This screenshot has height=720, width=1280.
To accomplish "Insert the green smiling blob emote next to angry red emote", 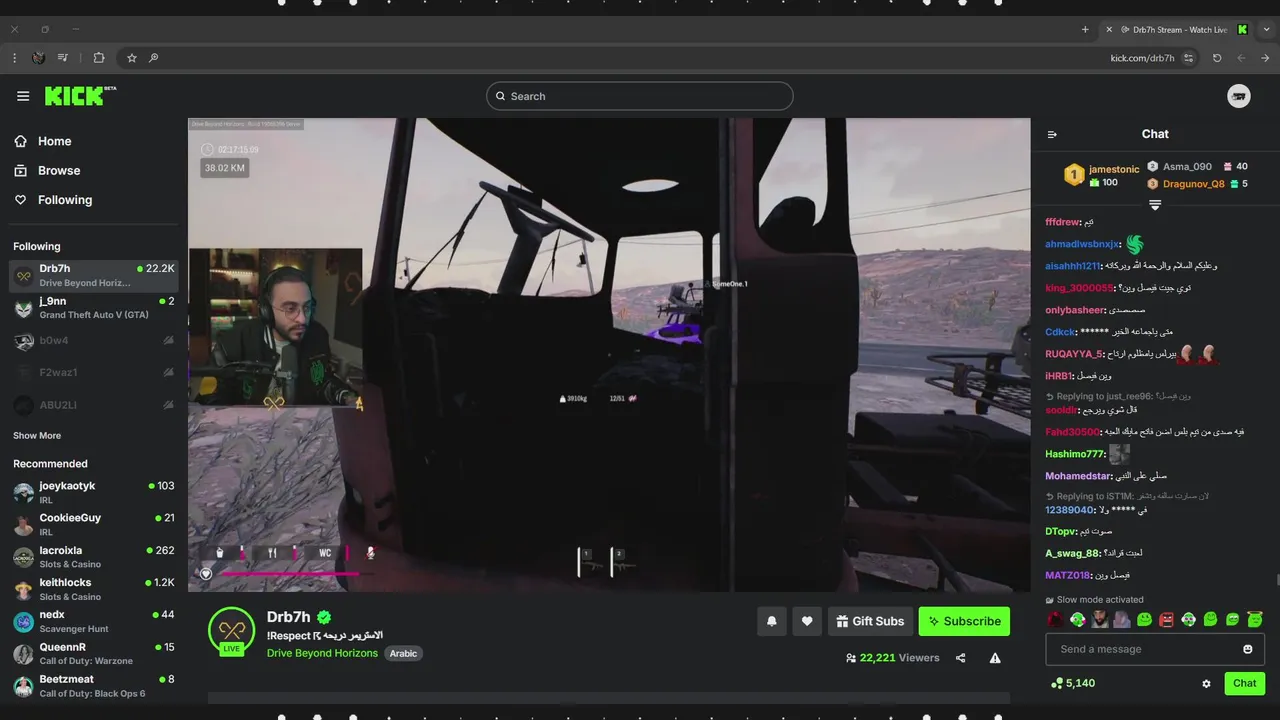I will pyautogui.click(x=1144, y=620).
